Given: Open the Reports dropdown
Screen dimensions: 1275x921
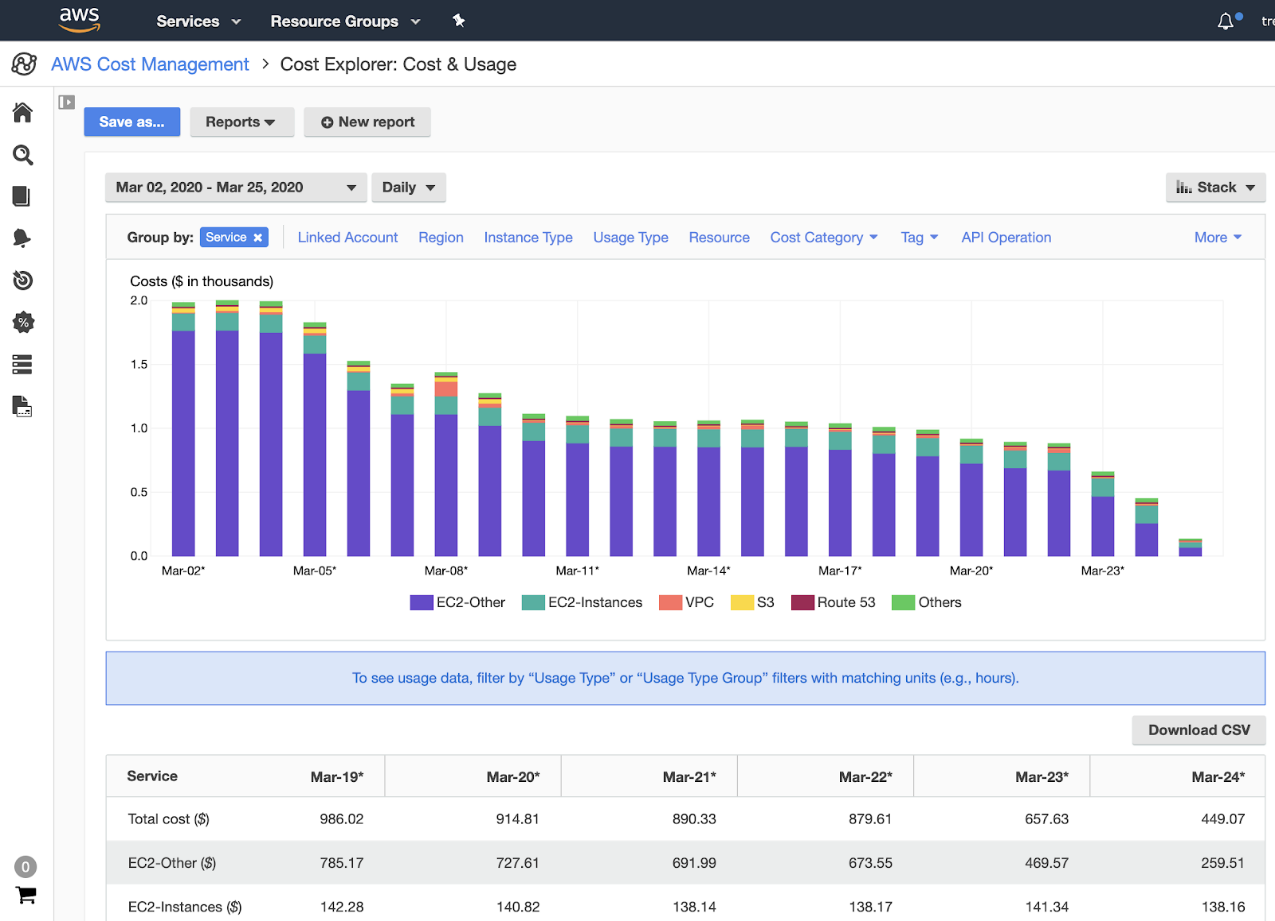Looking at the screenshot, I should [241, 122].
